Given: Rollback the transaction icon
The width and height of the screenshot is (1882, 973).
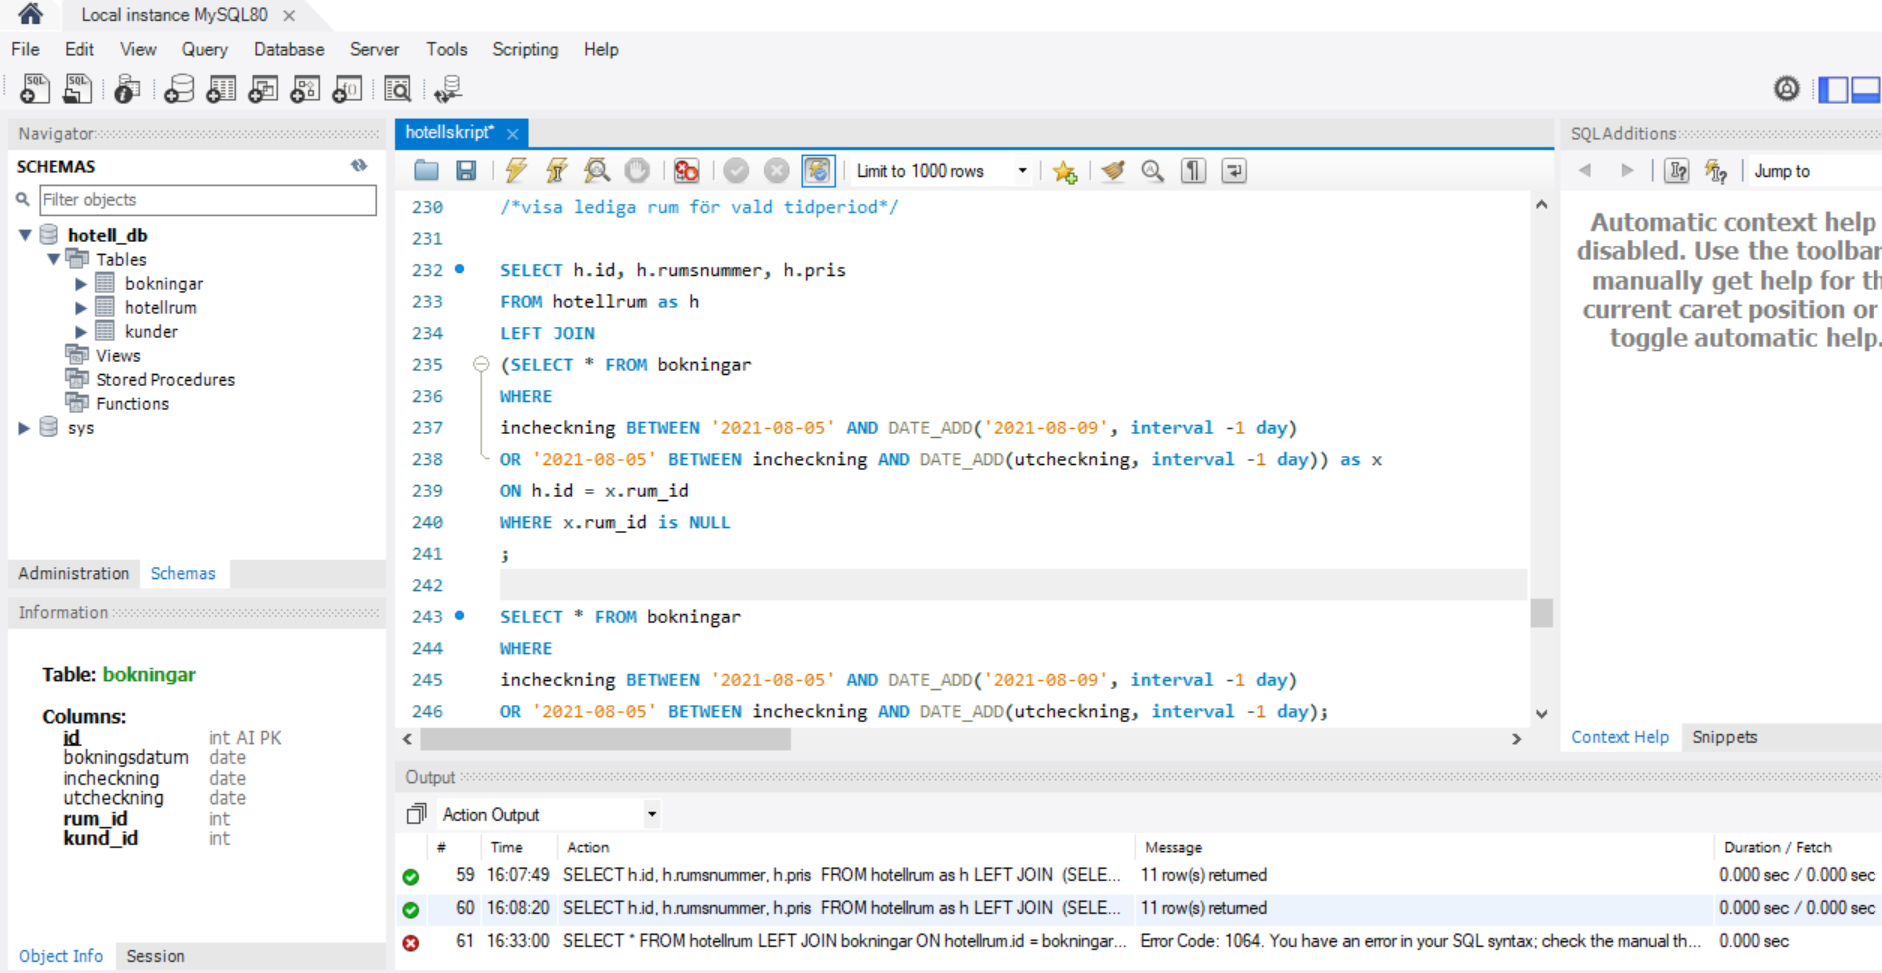Looking at the screenshot, I should pyautogui.click(x=776, y=171).
